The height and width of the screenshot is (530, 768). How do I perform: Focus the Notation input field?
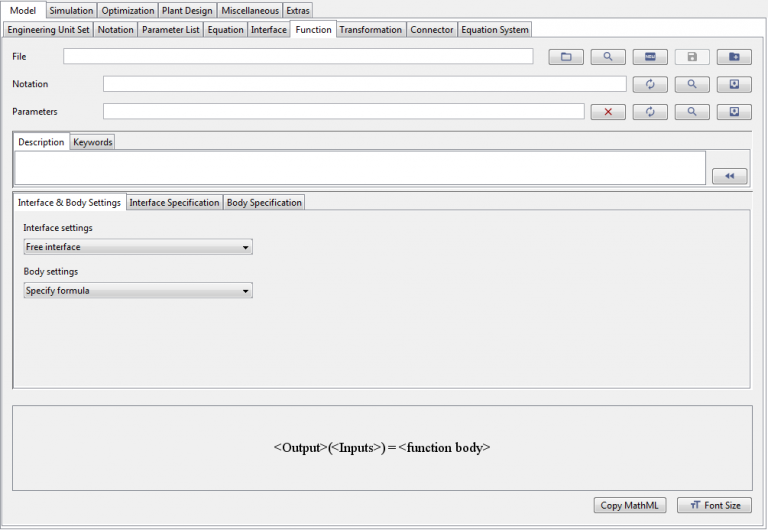coord(364,84)
